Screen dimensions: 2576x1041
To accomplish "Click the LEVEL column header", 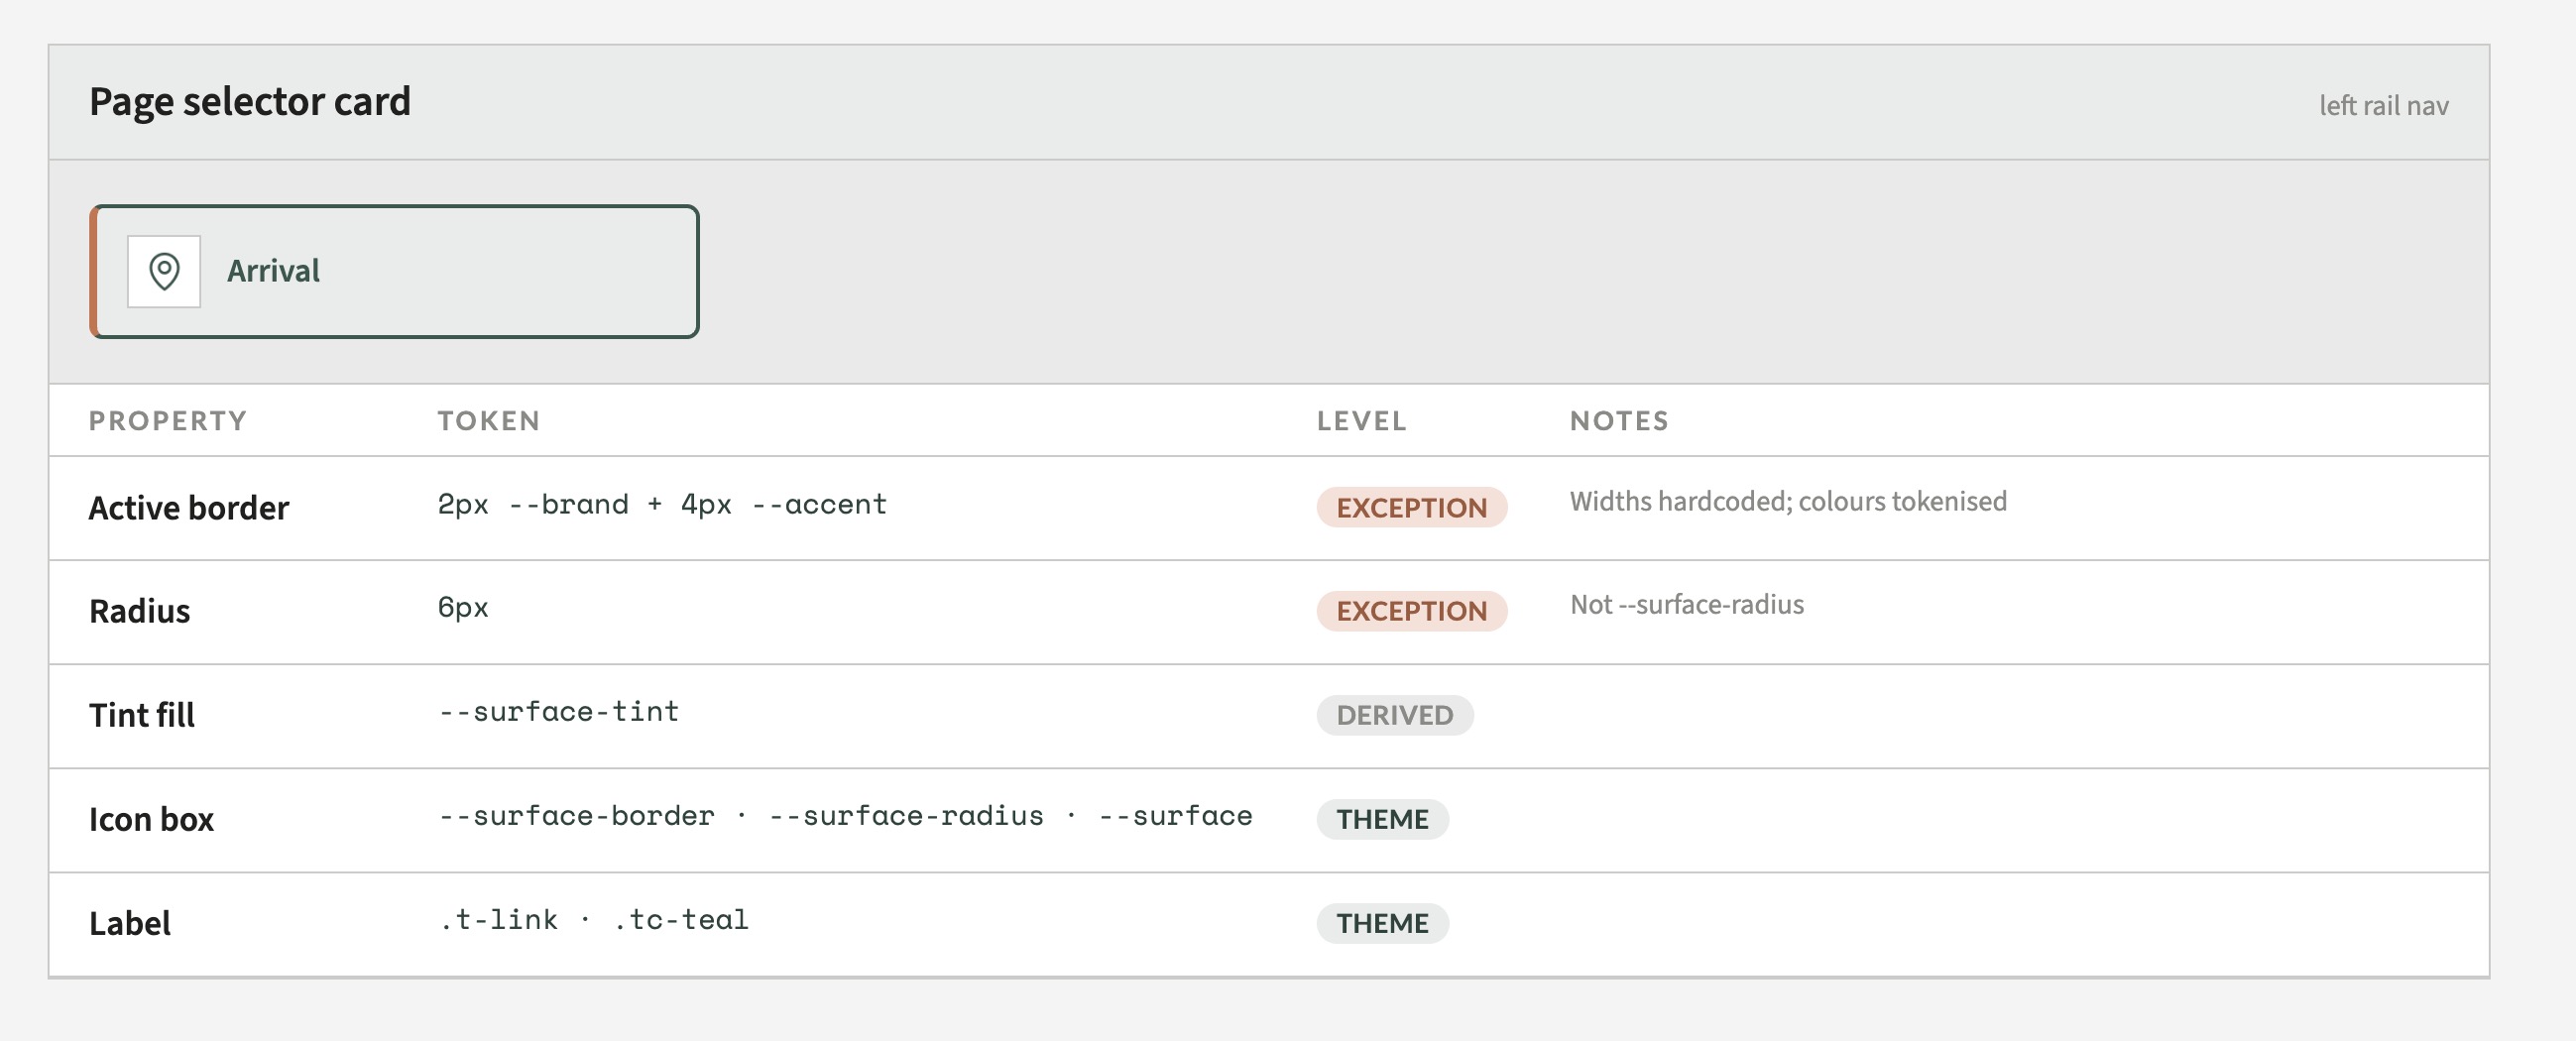I will [x=1362, y=421].
